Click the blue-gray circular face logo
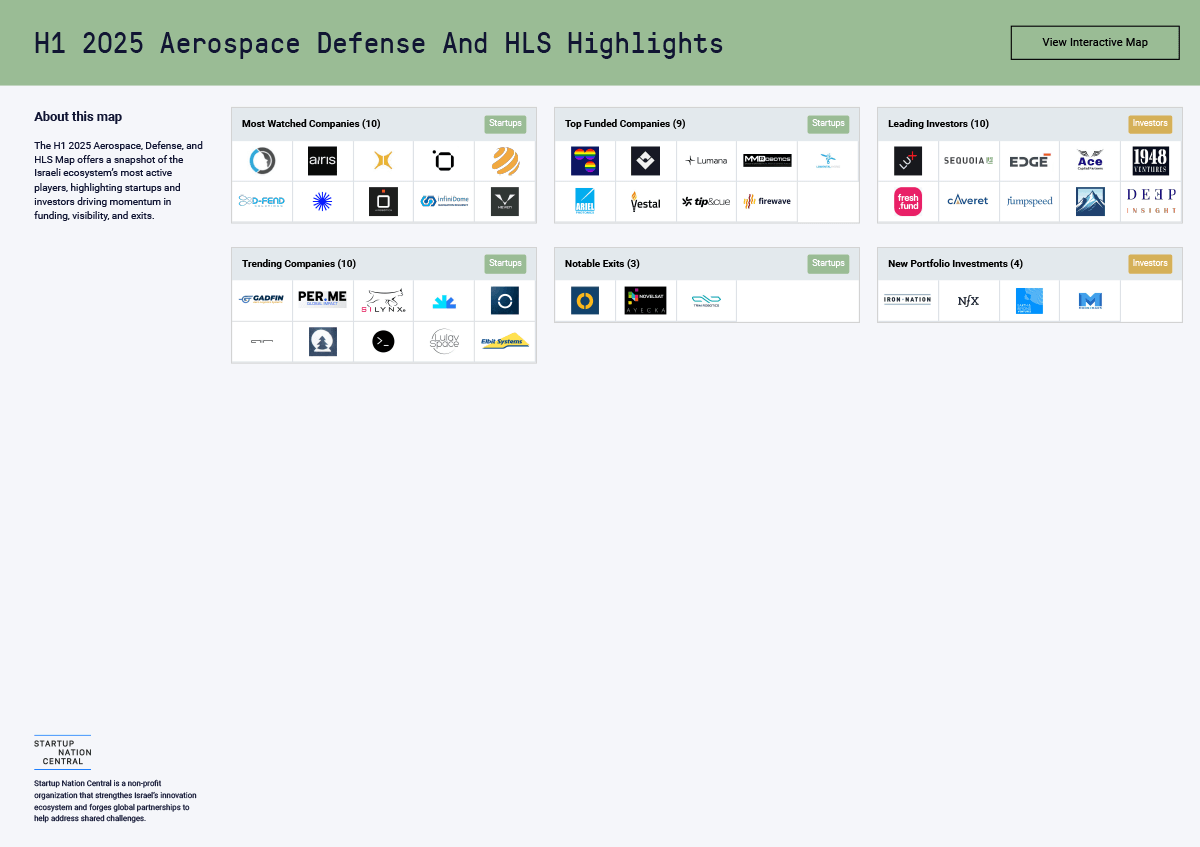This screenshot has width=1200, height=847. (262, 160)
